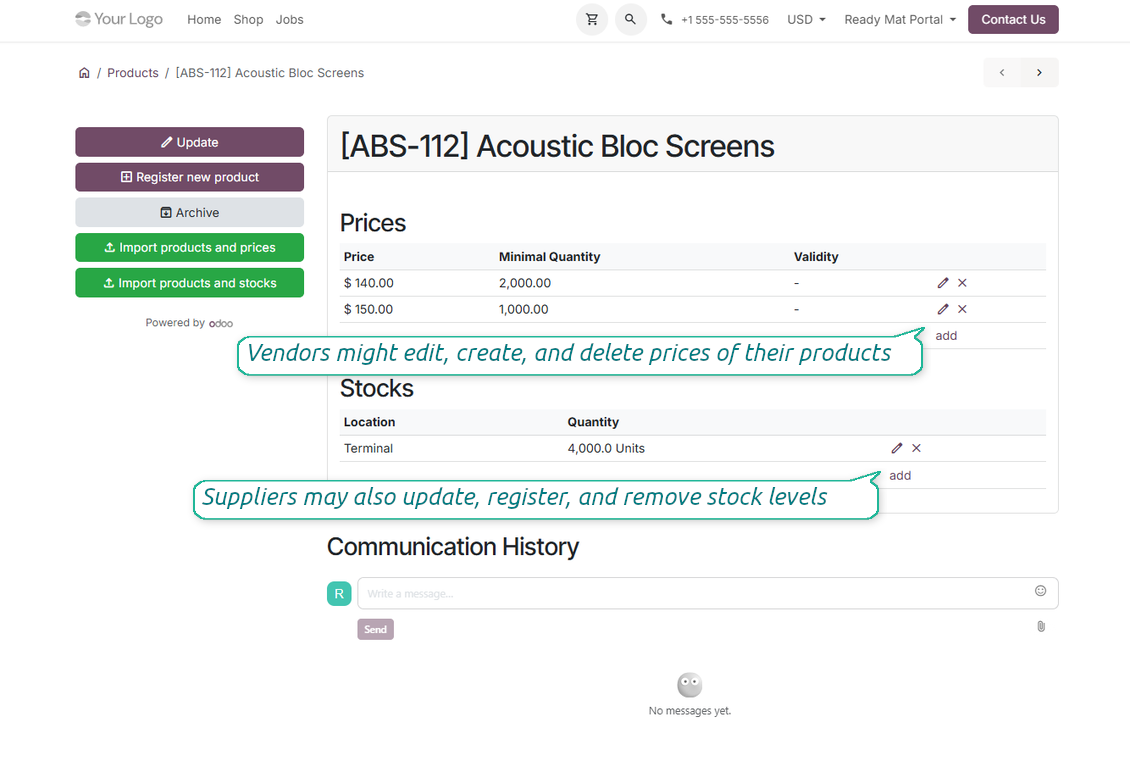
Task: Open the Shop menu item
Action: 248,19
